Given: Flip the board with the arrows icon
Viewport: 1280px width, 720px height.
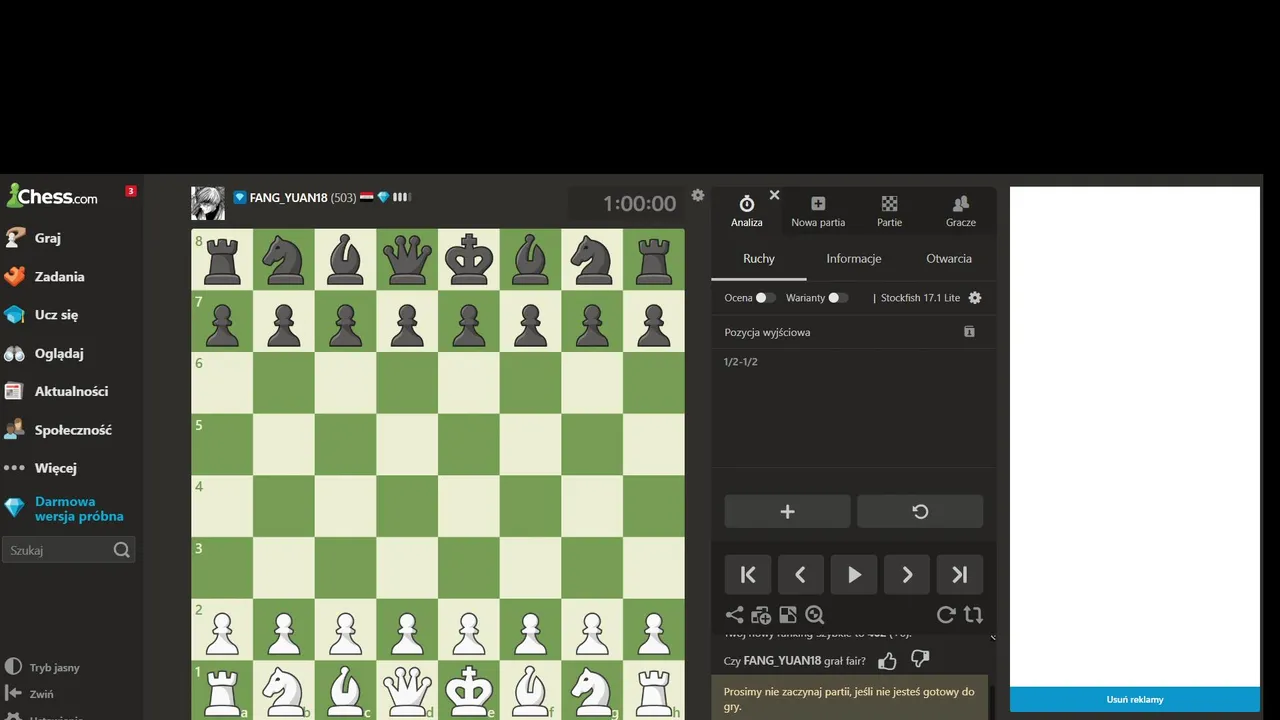Looking at the screenshot, I should (973, 615).
